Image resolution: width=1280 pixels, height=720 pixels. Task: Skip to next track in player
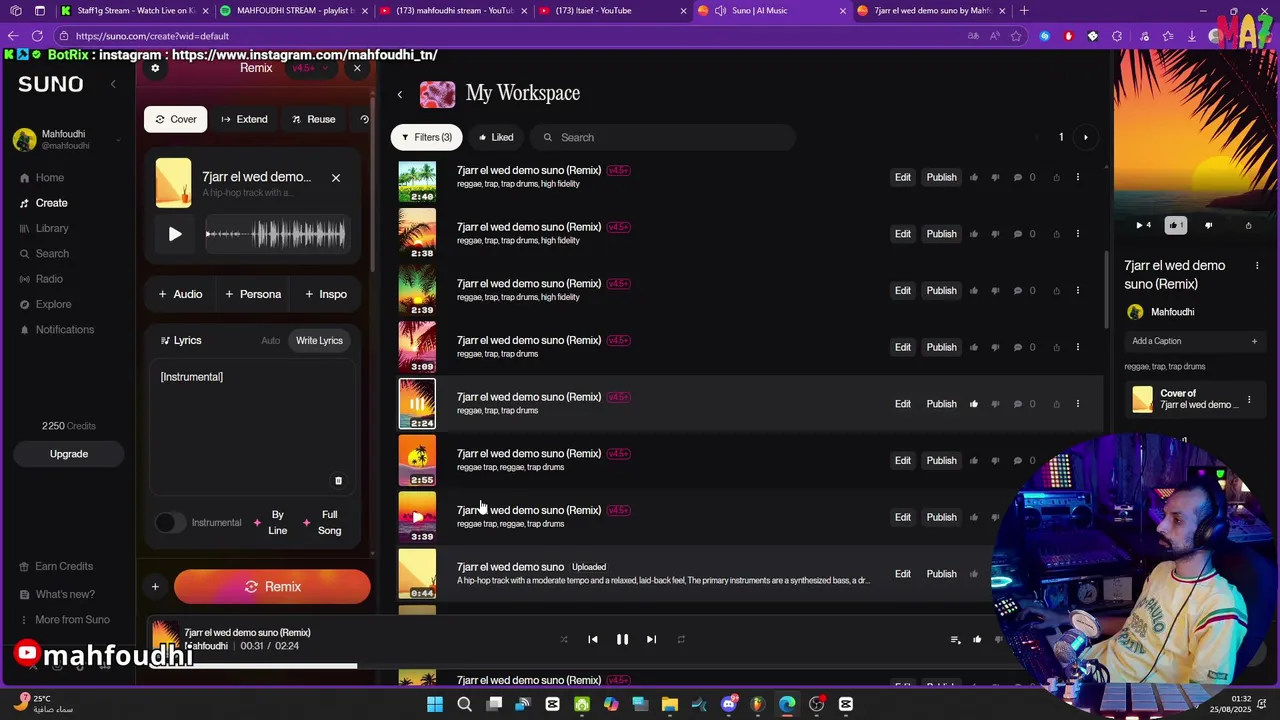pos(651,640)
